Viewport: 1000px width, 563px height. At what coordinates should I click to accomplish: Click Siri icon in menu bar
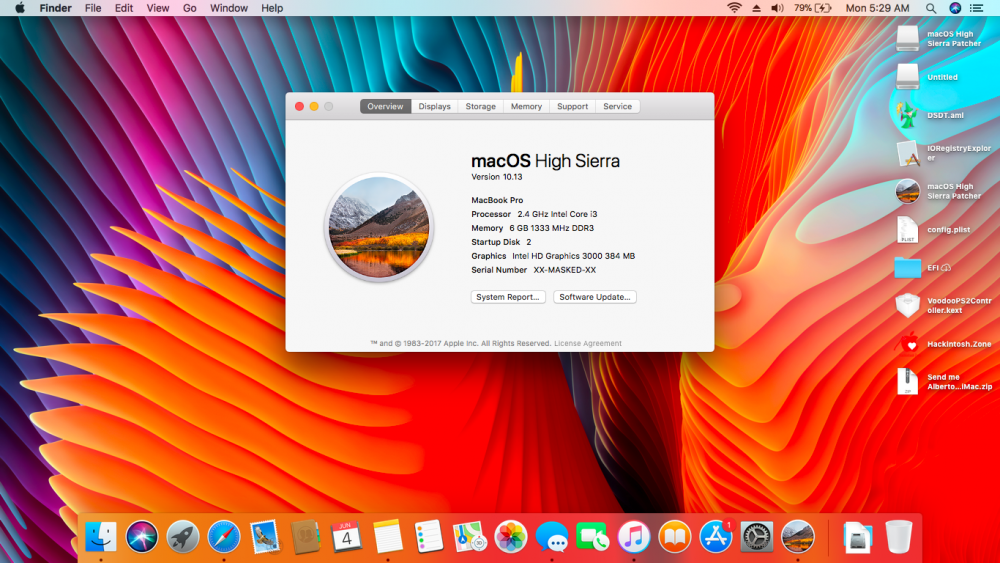point(955,8)
